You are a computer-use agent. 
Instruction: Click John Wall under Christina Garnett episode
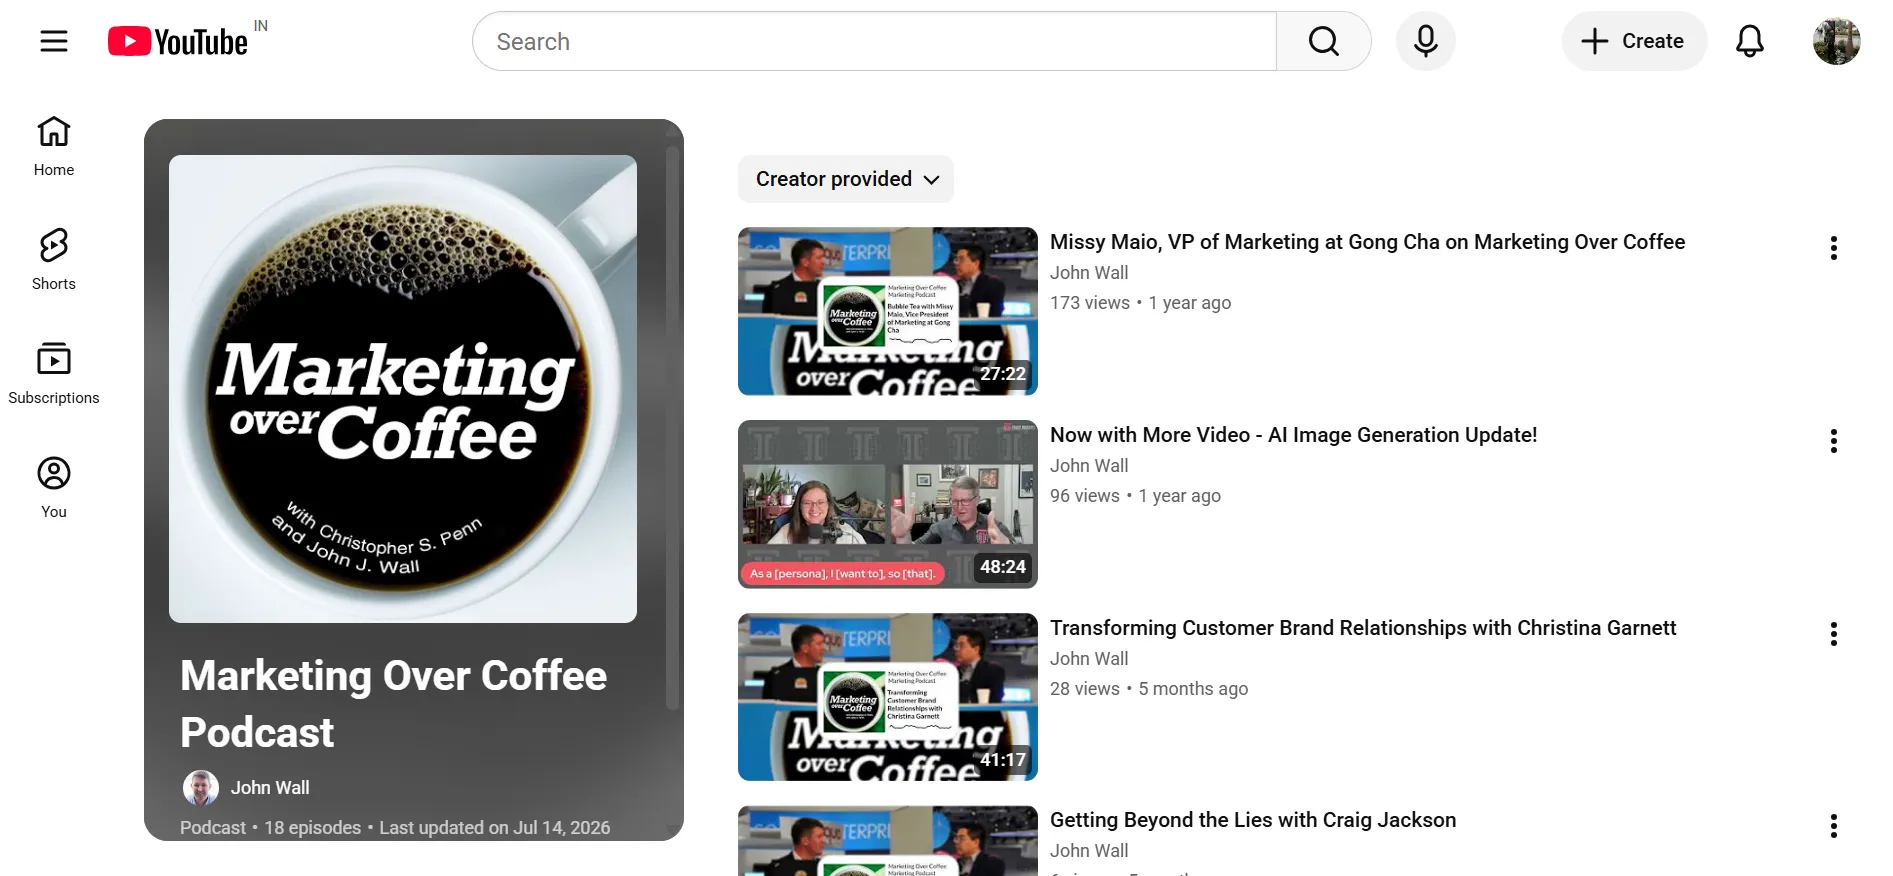click(x=1089, y=659)
